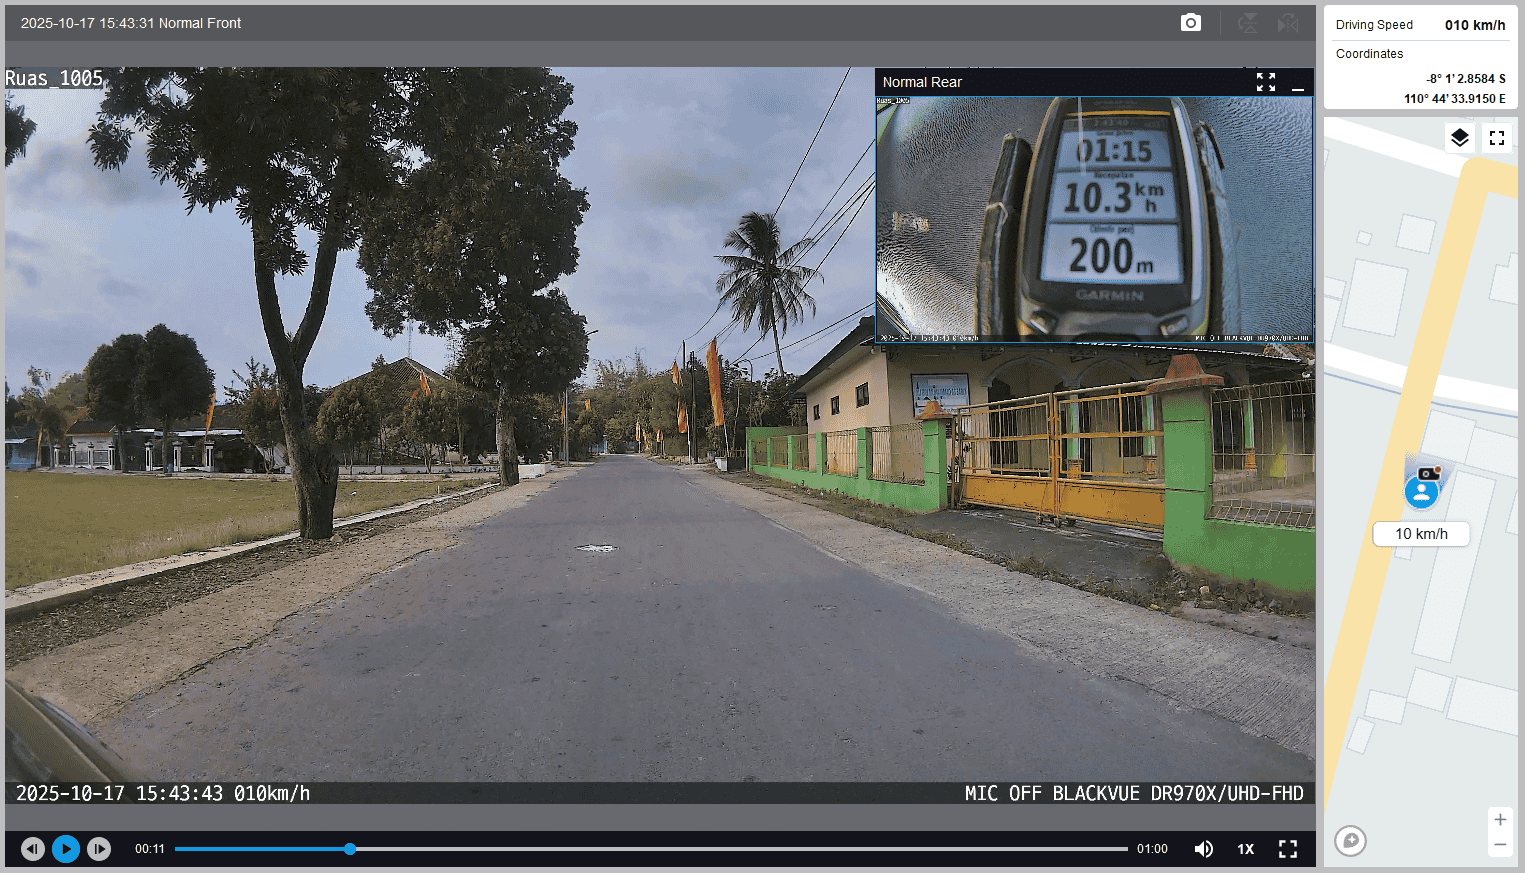Expand the map to fullscreen

tap(1497, 138)
